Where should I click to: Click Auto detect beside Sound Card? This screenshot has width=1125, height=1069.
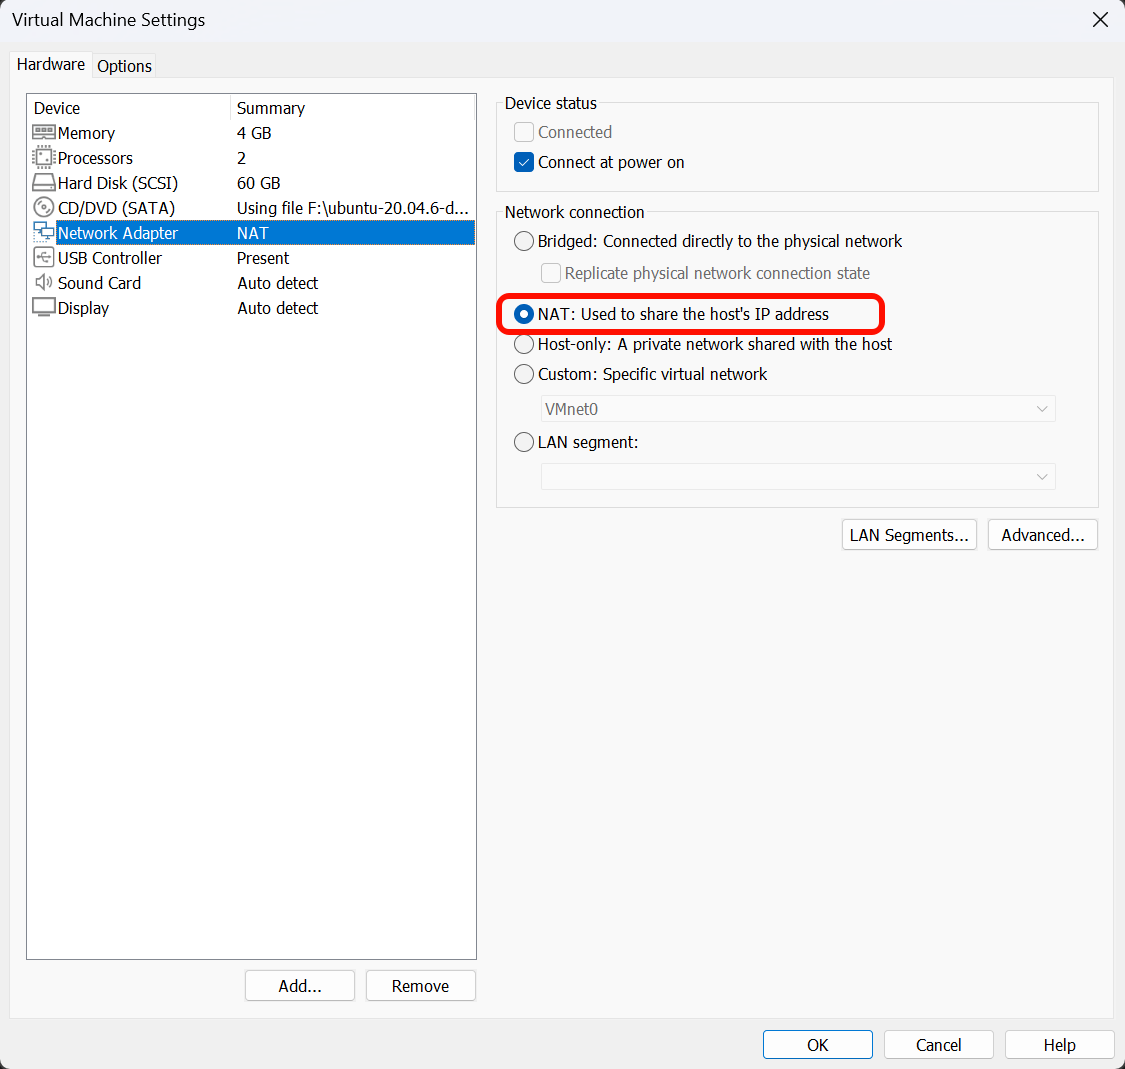pos(278,283)
